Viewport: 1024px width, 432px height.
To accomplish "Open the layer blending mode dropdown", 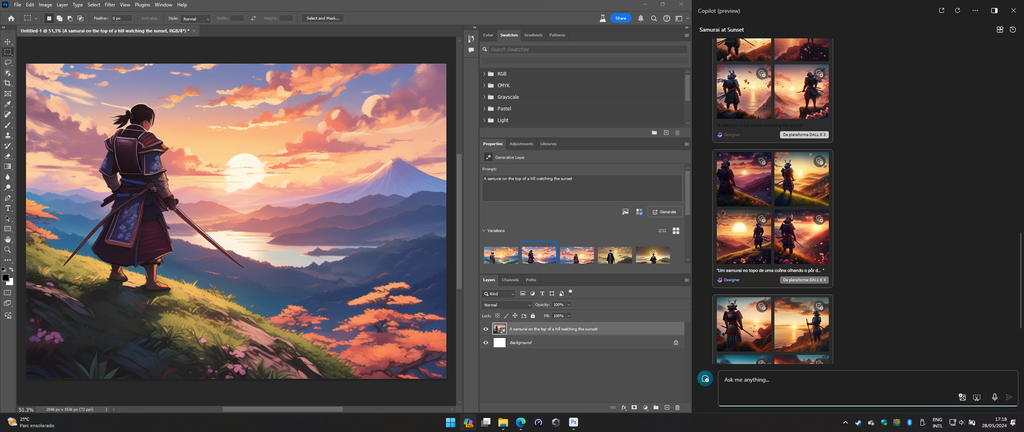I will 507,305.
